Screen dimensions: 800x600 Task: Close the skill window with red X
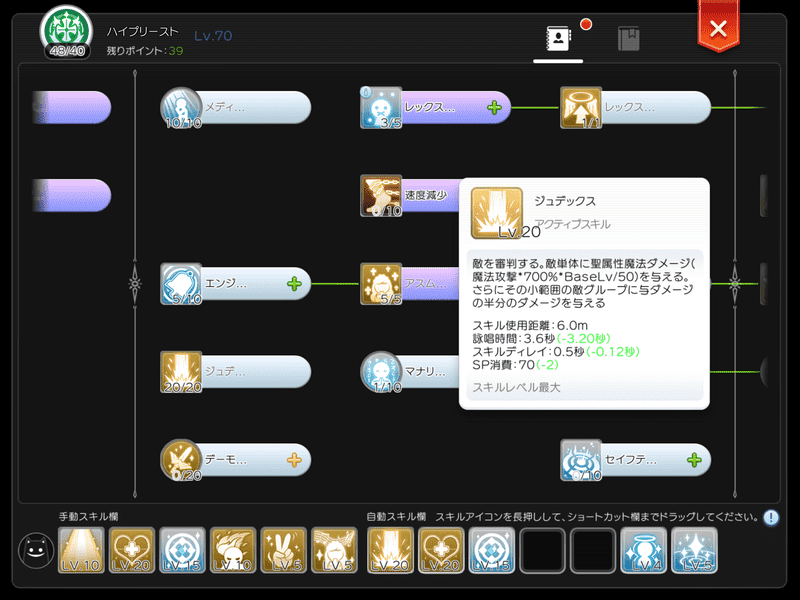pyautogui.click(x=718, y=29)
